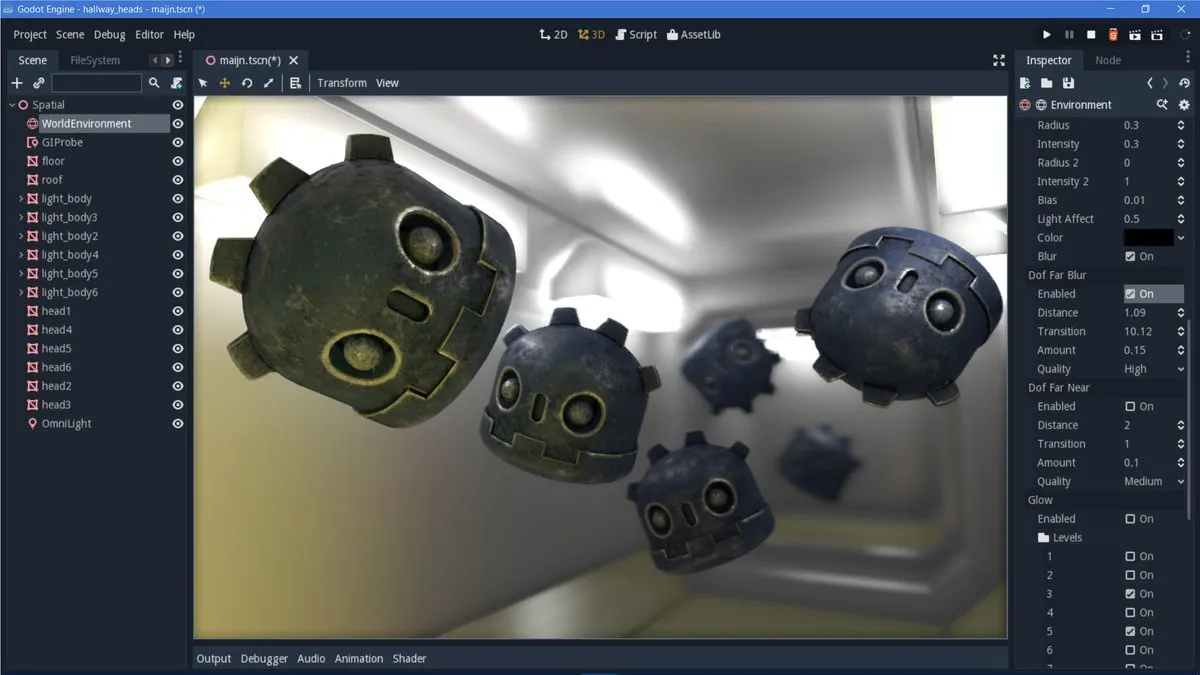Open the AssetLib workspace
Image resolution: width=1200 pixels, height=675 pixels.
693,34
